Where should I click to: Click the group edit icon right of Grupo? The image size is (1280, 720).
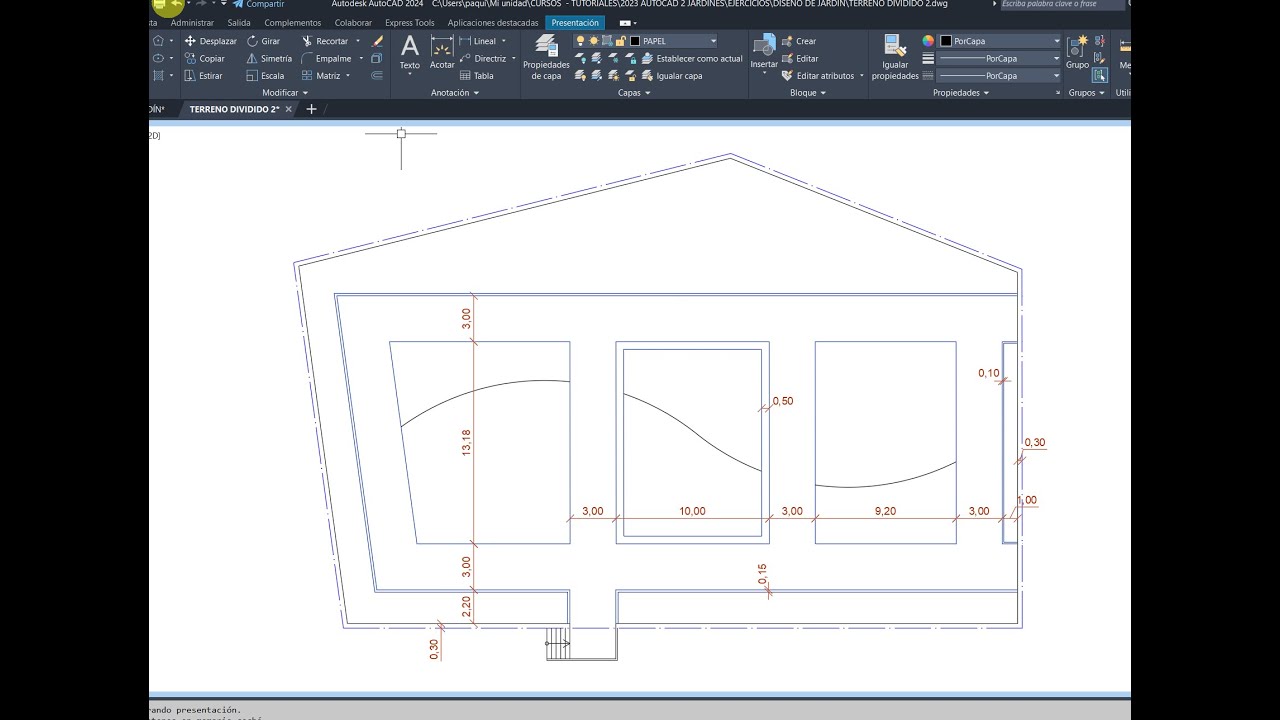(1100, 58)
